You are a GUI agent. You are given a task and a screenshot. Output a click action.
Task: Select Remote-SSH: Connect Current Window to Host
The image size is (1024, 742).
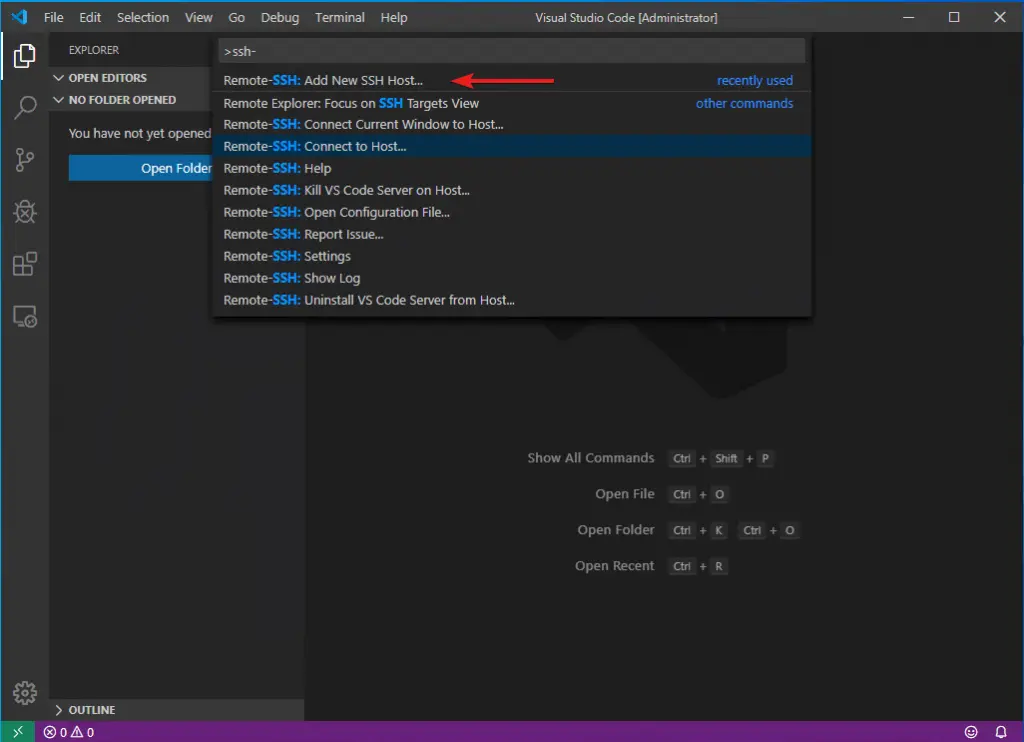click(512, 125)
